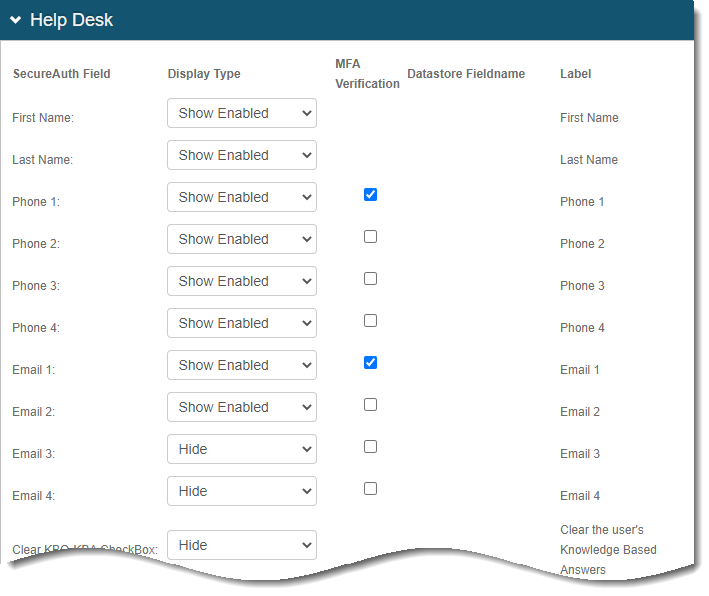Enable MFA Verification for Email 4

point(370,489)
